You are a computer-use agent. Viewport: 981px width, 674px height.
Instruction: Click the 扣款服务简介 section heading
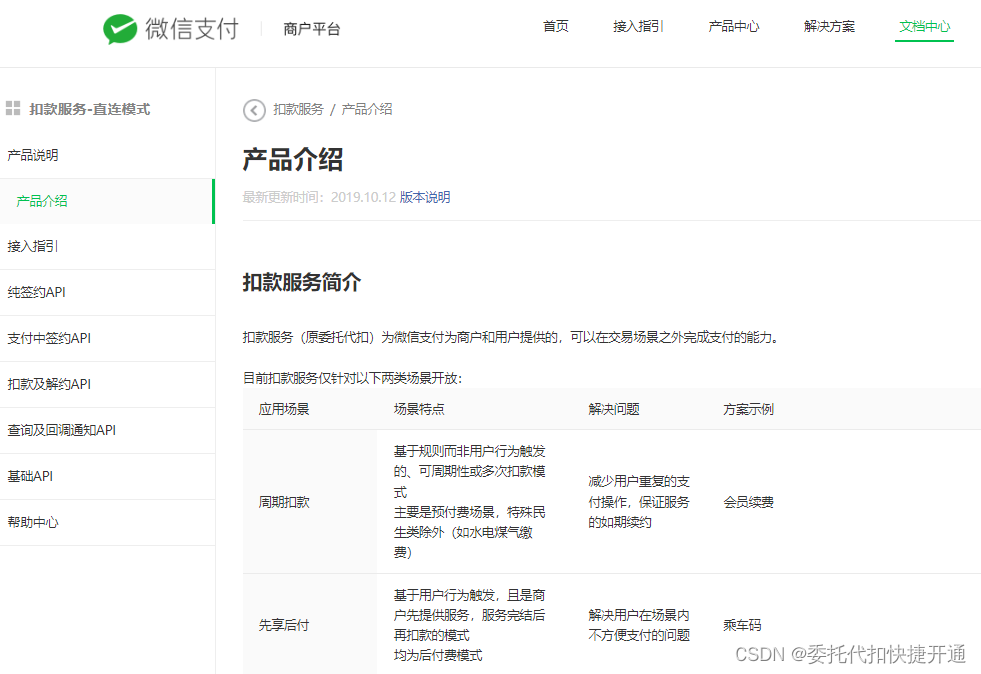click(302, 282)
